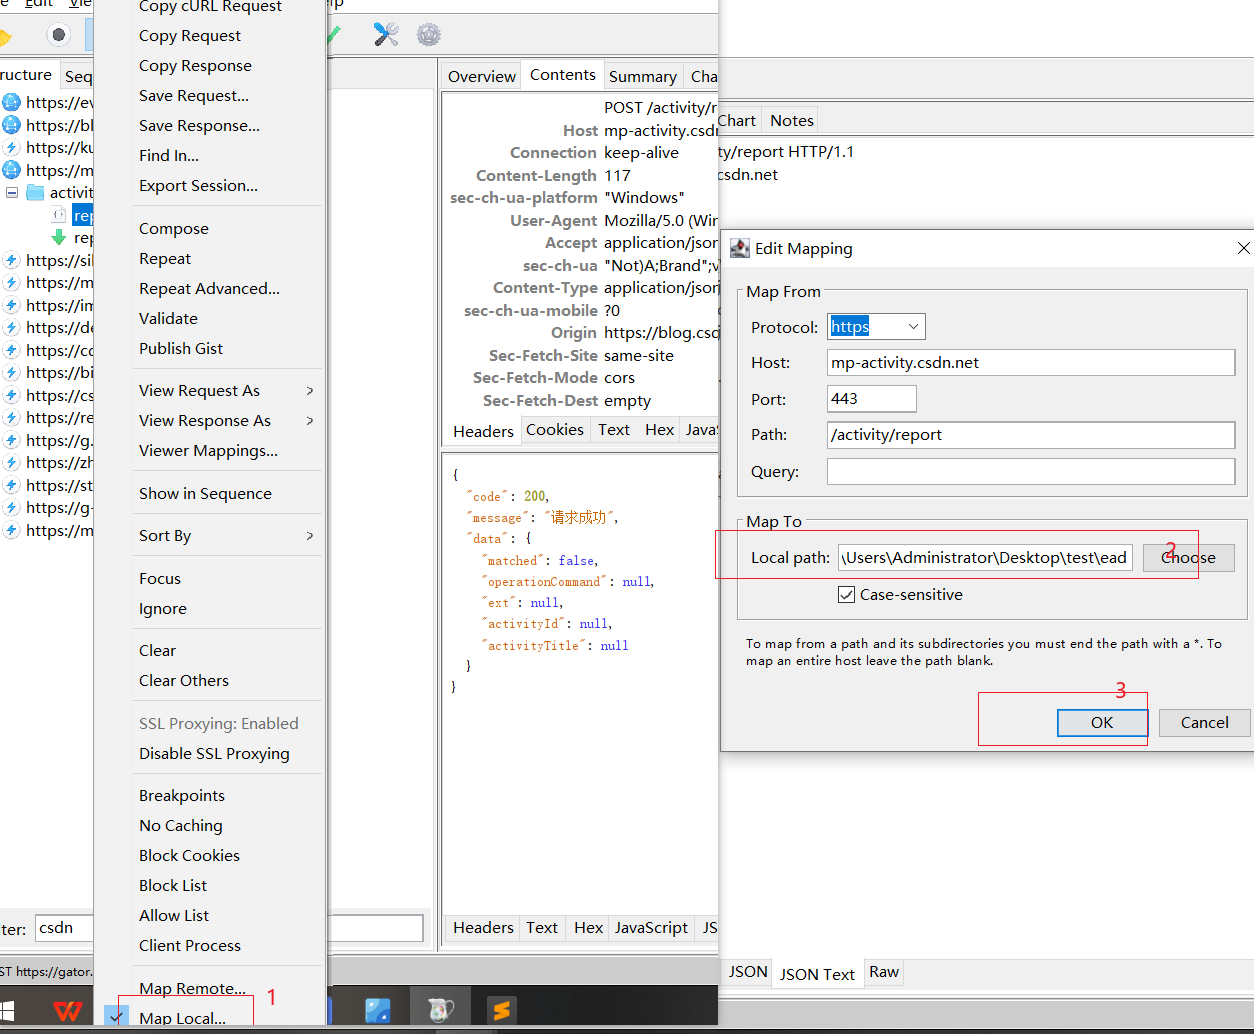Toggle the Case-sensitive checkbox

tap(847, 594)
